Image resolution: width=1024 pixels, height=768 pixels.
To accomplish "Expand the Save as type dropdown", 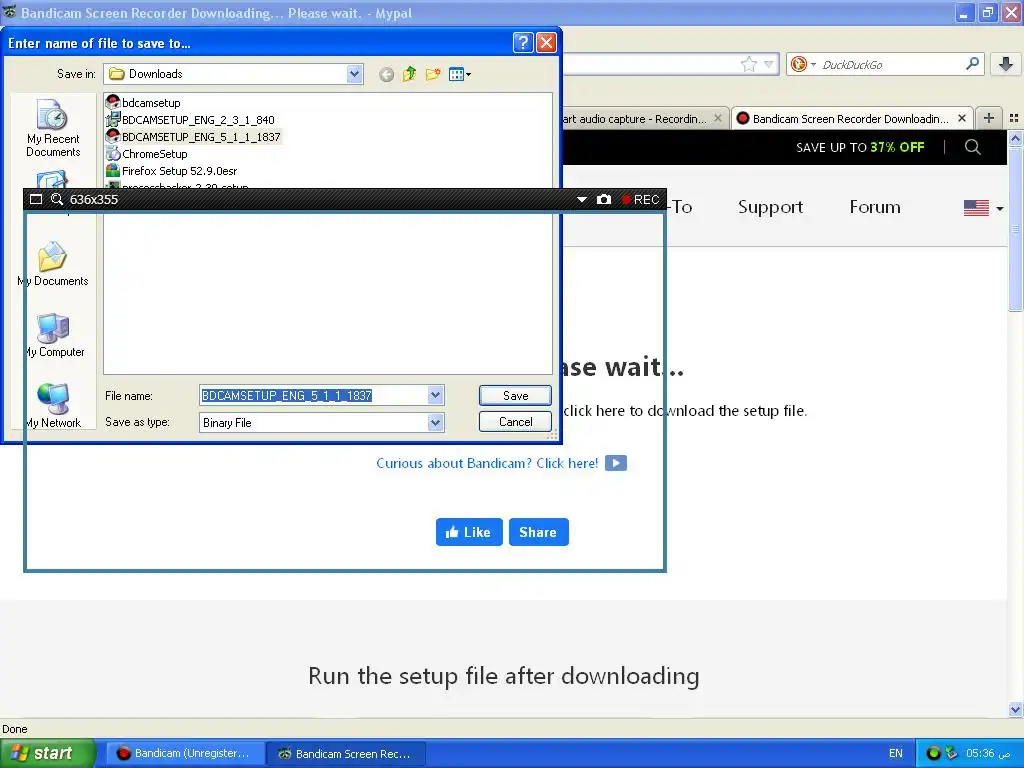I will coord(436,423).
